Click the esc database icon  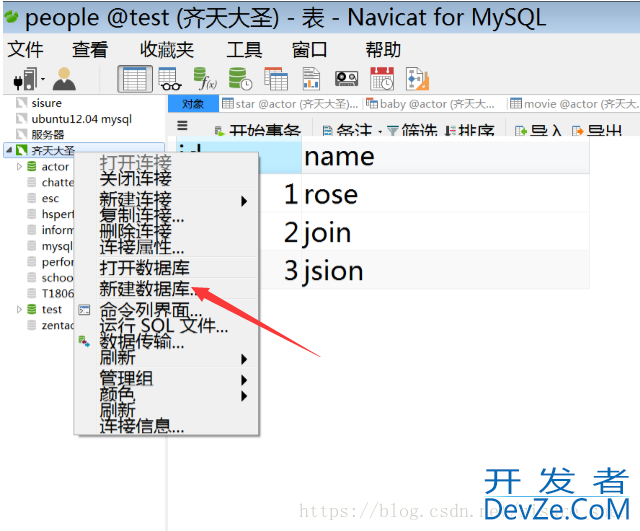coord(31,198)
